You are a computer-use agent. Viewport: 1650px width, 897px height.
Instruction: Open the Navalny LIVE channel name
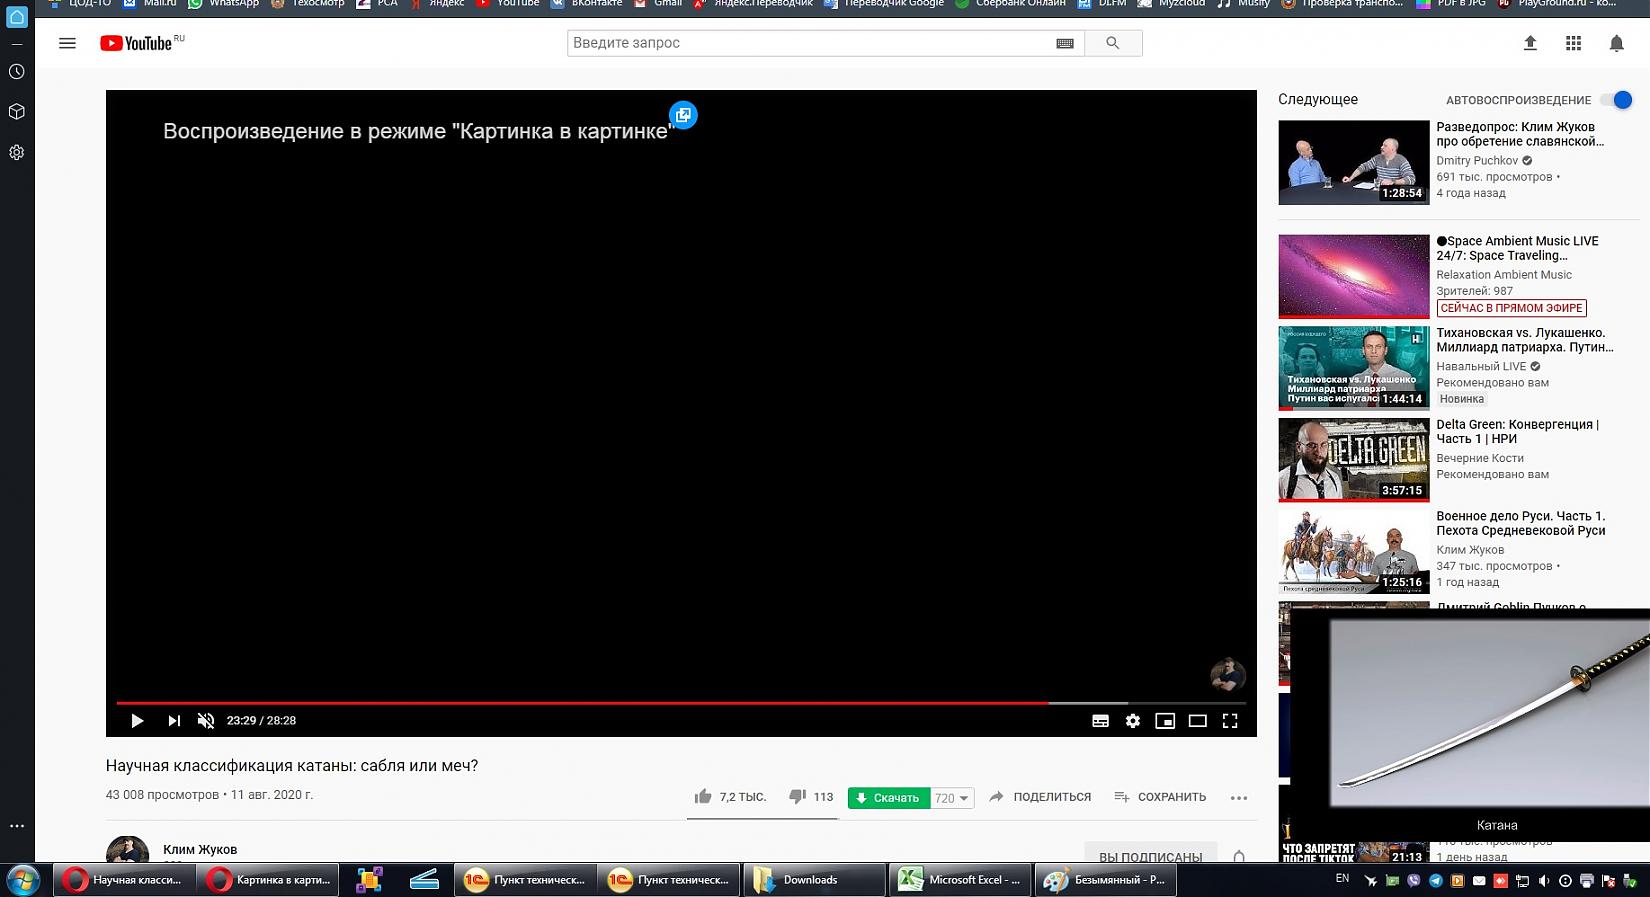(x=1481, y=367)
